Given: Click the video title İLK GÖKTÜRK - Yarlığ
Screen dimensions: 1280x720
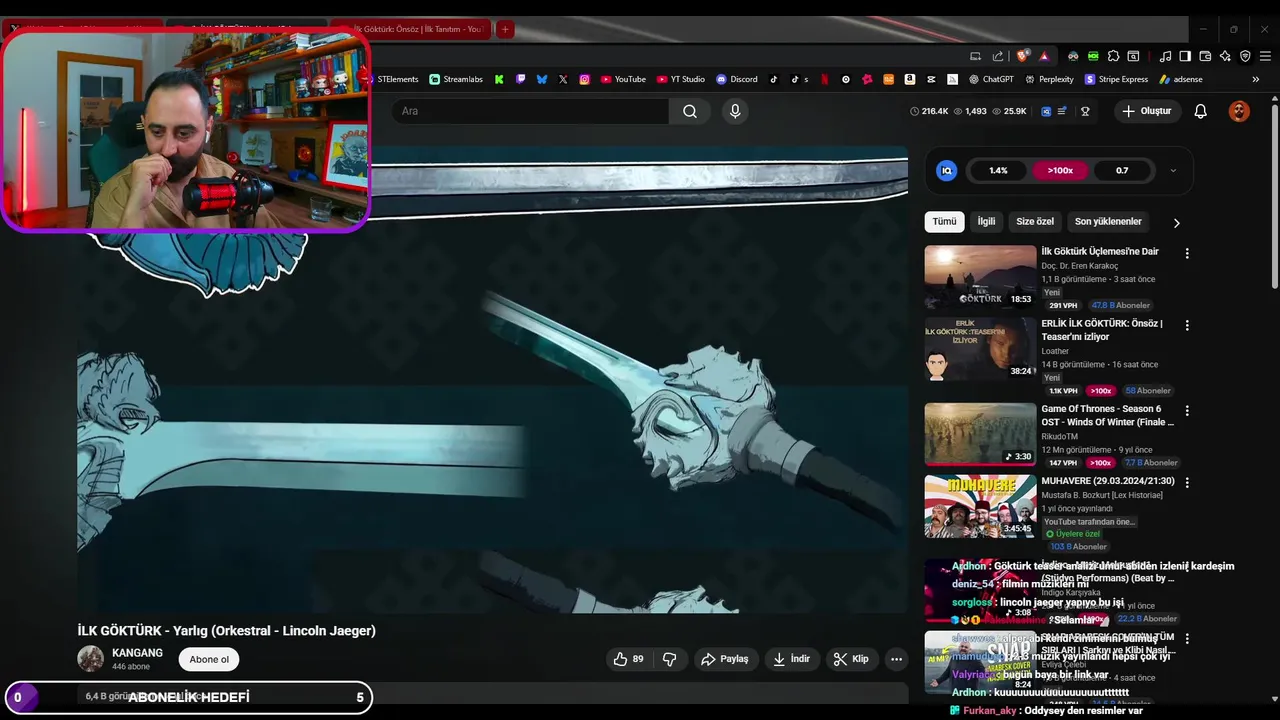Looking at the screenshot, I should [227, 631].
